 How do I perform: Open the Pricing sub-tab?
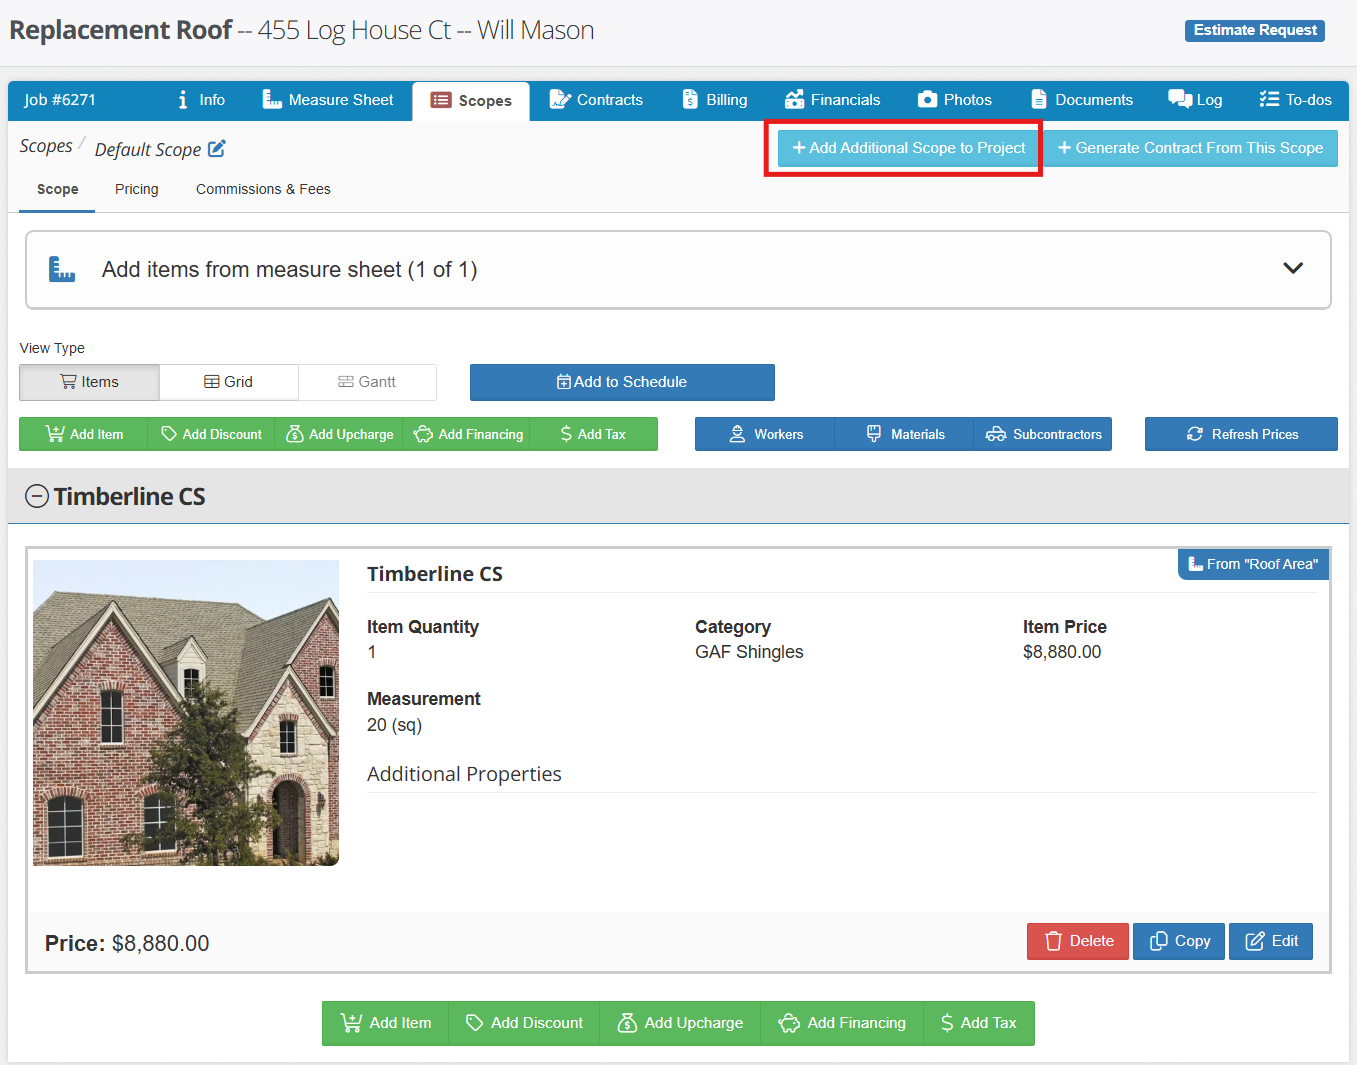136,189
